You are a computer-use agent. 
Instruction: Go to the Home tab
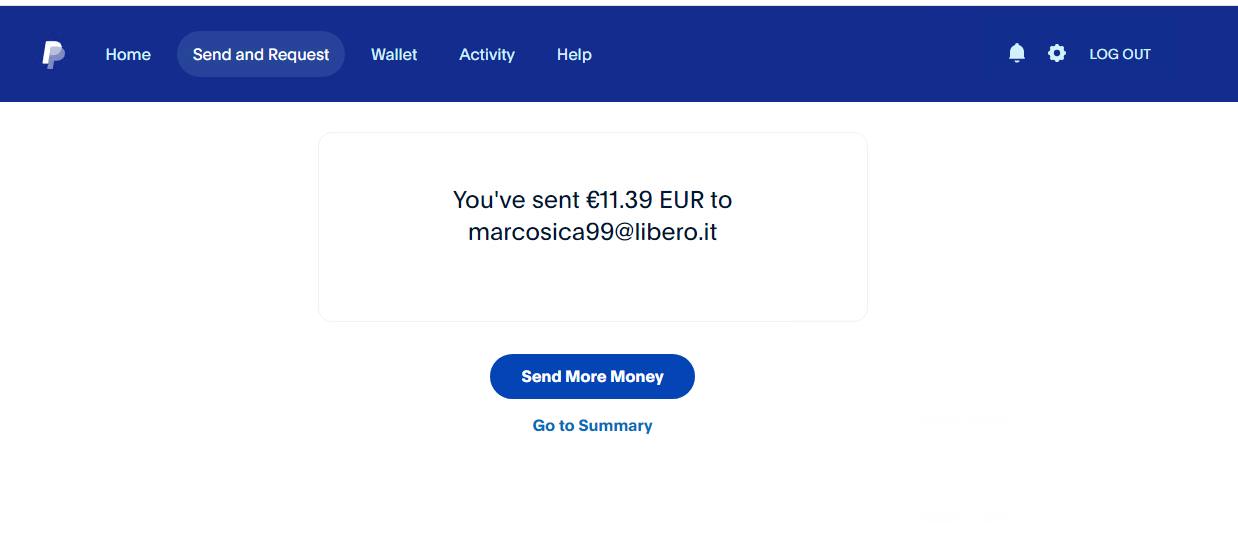(x=128, y=55)
